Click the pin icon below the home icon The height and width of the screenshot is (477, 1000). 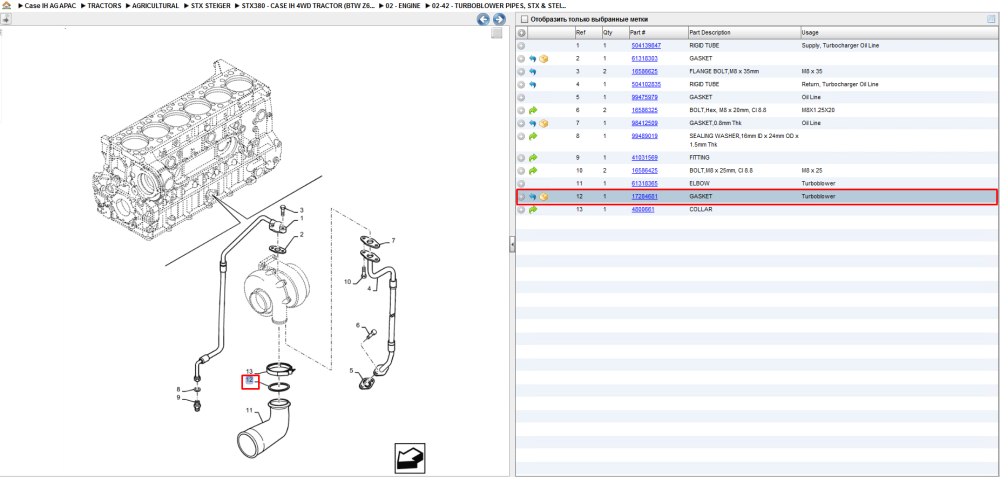(x=6, y=19)
